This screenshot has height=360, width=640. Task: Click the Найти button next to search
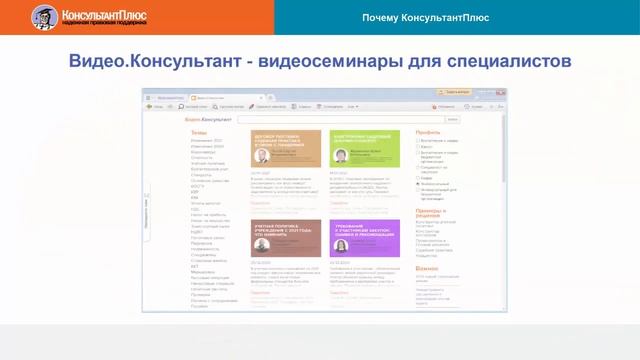pos(453,120)
